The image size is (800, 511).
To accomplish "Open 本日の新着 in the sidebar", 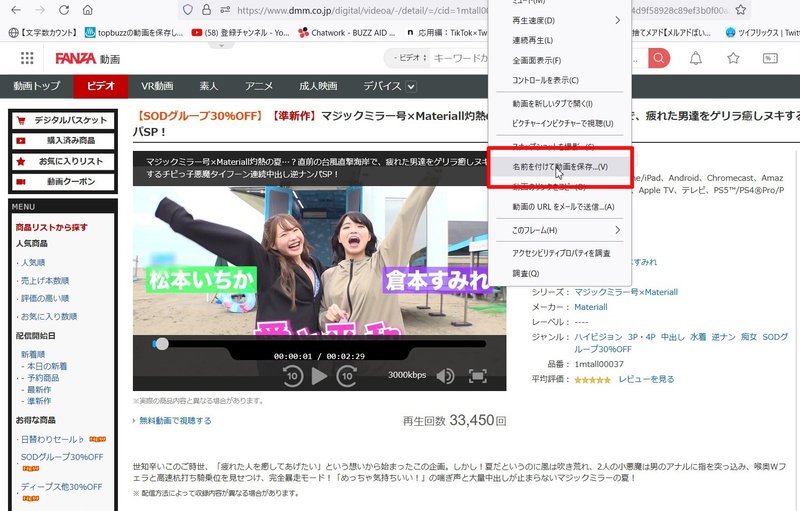I will 47,366.
